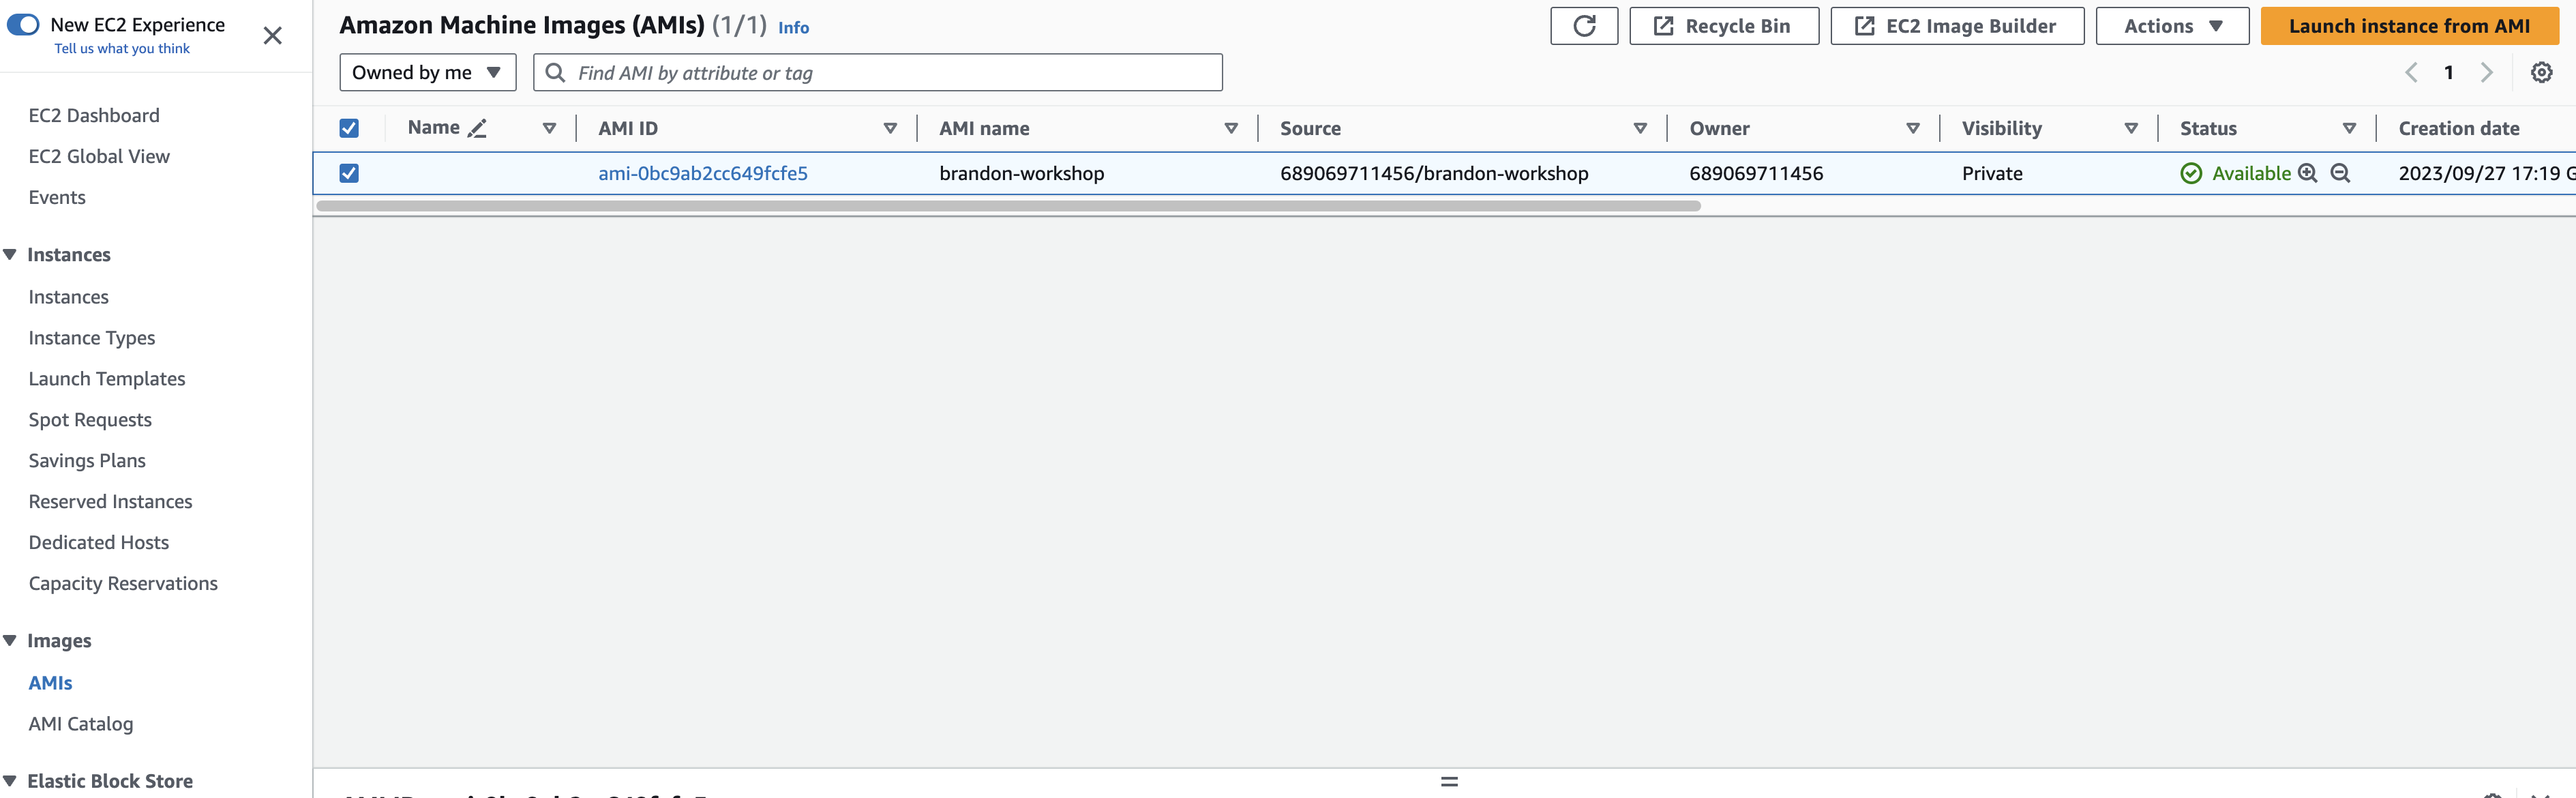Open EC2 Dashboard in sidebar
This screenshot has height=798, width=2576.
point(94,115)
